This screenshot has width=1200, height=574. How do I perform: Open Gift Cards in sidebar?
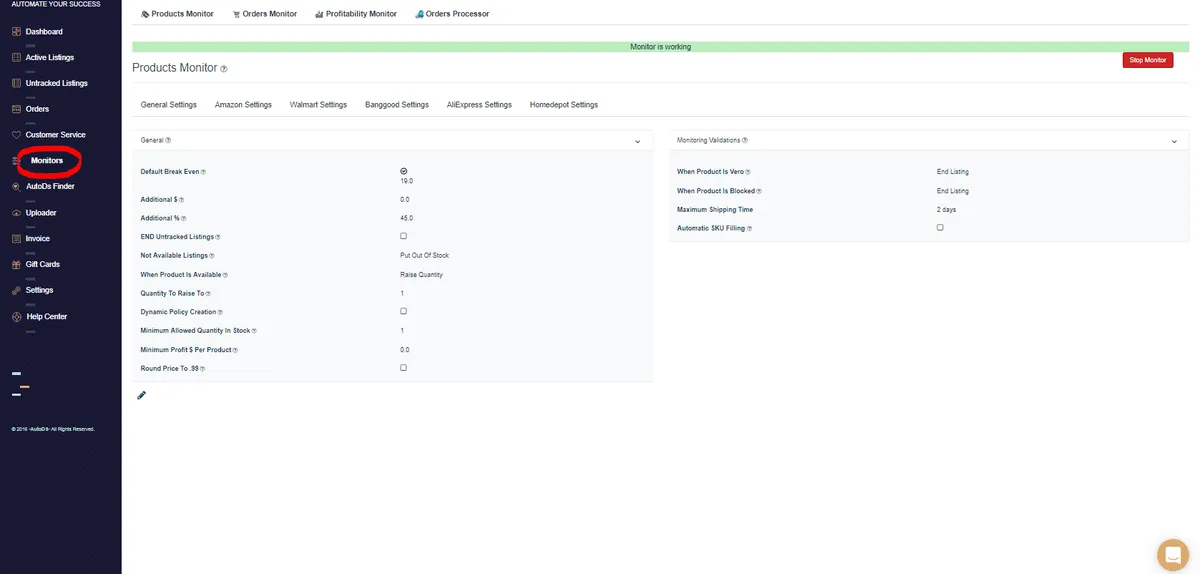pos(43,265)
